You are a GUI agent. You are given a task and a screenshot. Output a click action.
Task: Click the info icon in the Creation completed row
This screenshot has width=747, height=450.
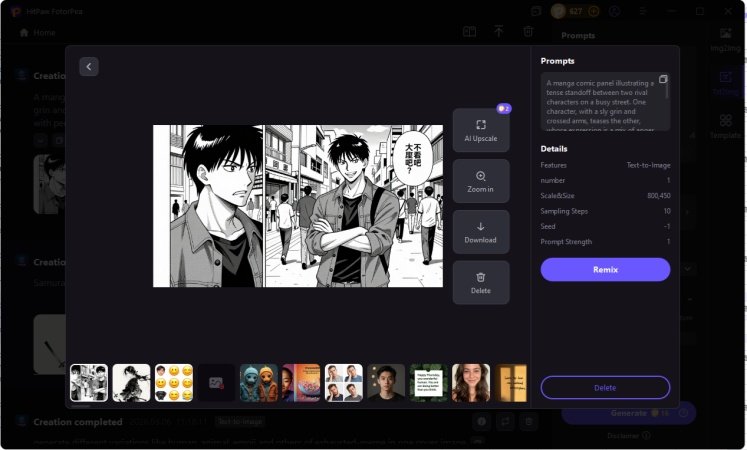481,421
